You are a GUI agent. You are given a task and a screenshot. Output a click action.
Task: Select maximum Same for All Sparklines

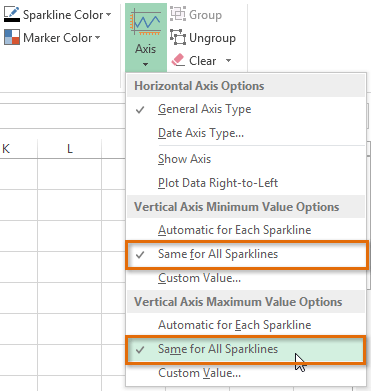[247, 349]
